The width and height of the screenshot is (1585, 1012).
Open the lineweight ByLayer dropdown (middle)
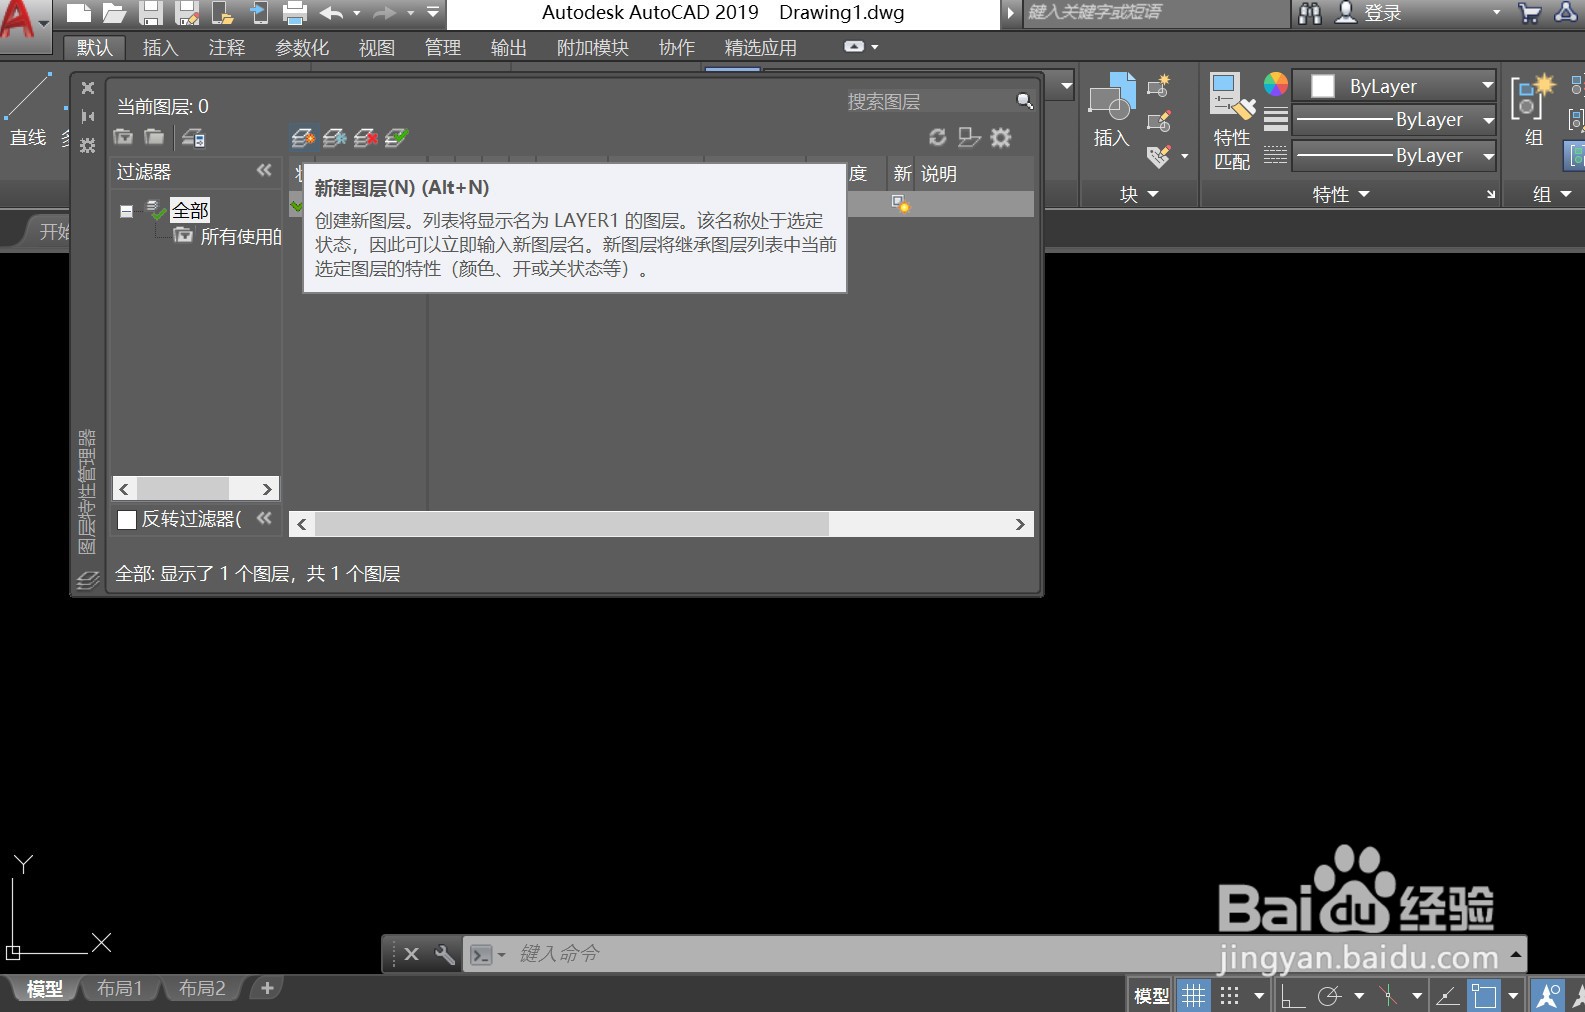pos(1394,120)
